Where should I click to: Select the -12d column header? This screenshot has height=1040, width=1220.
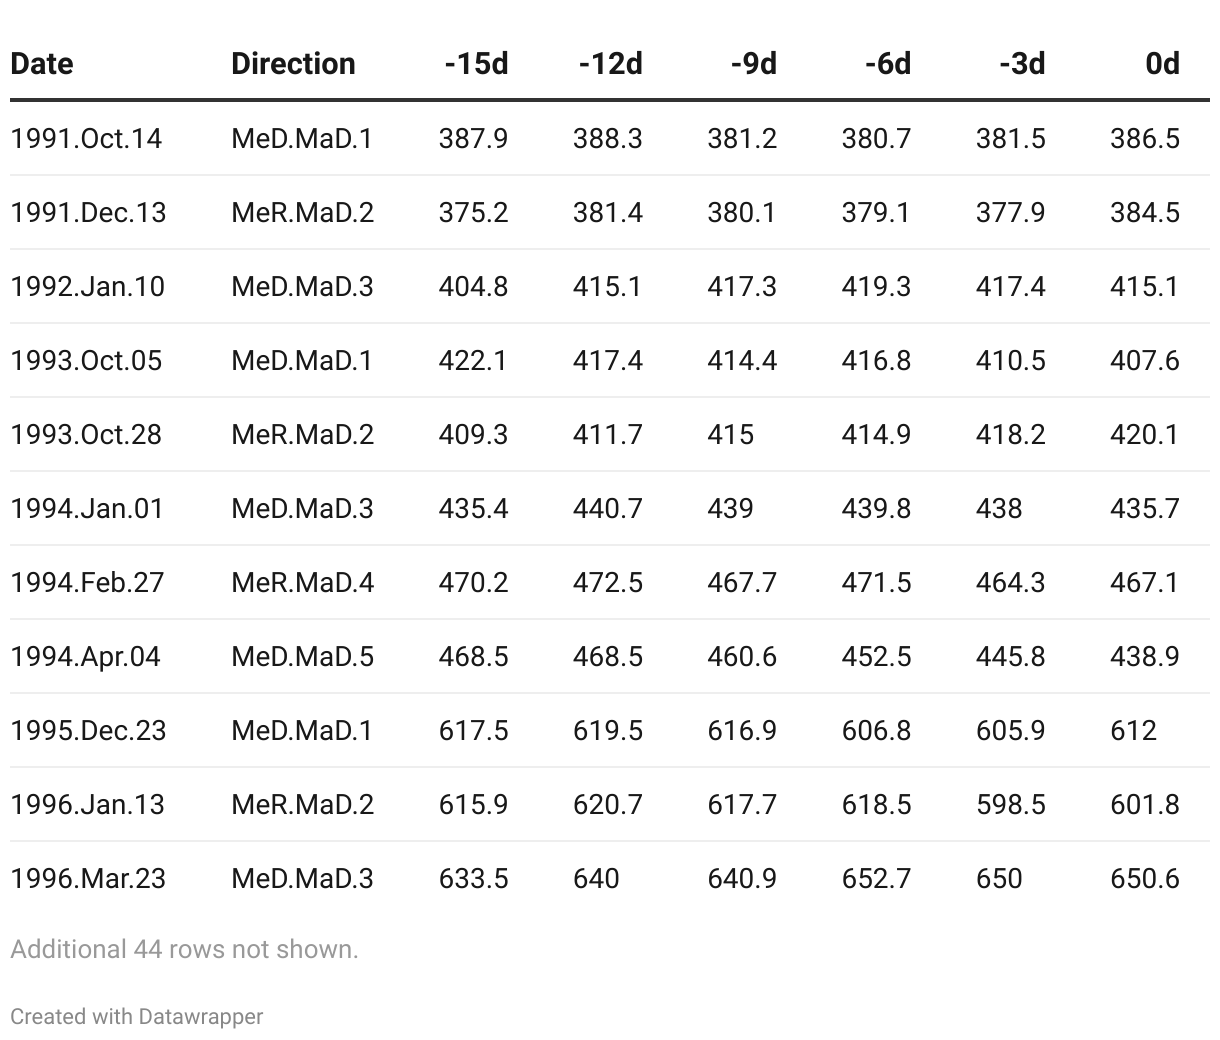tap(610, 64)
